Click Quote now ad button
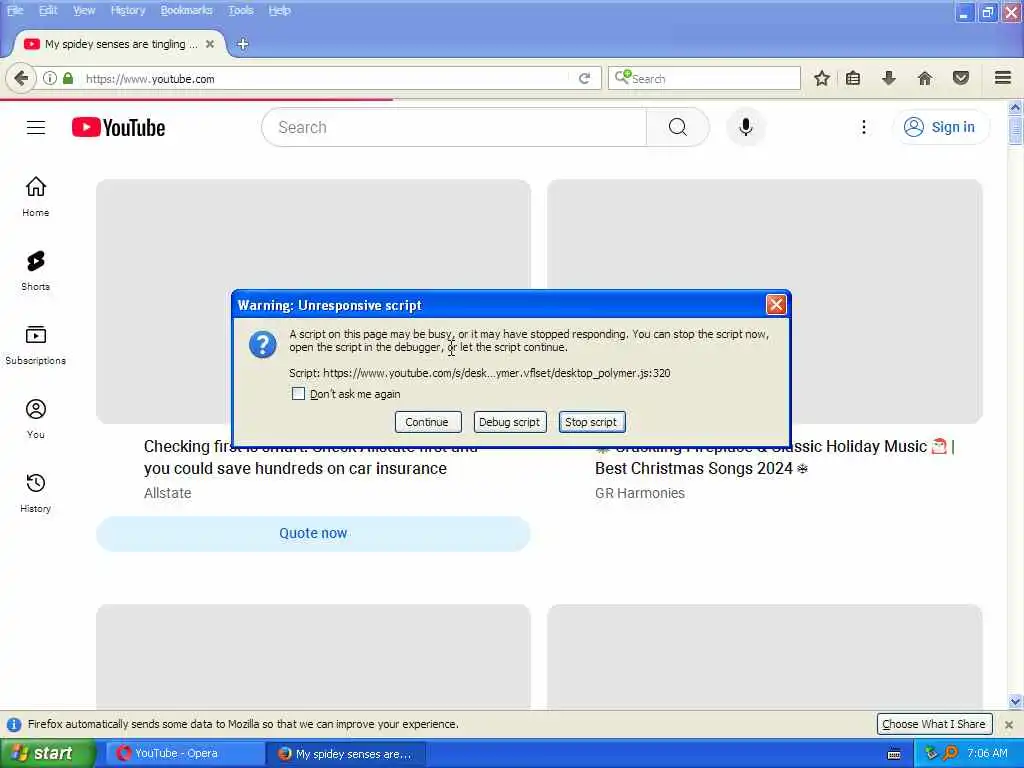 313,534
